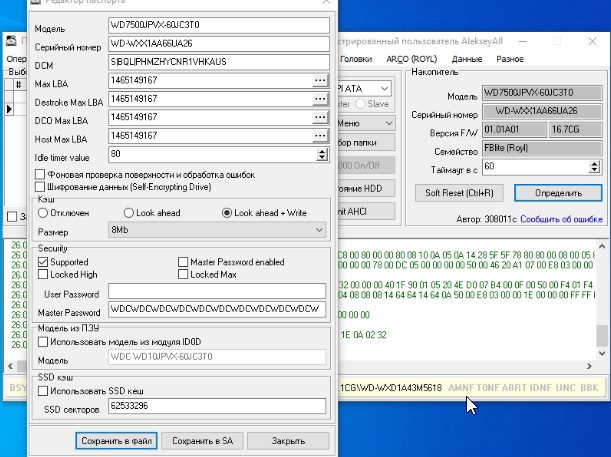Enable Использовать модель из модуля ID0D
The height and width of the screenshot is (457, 611).
43,342
